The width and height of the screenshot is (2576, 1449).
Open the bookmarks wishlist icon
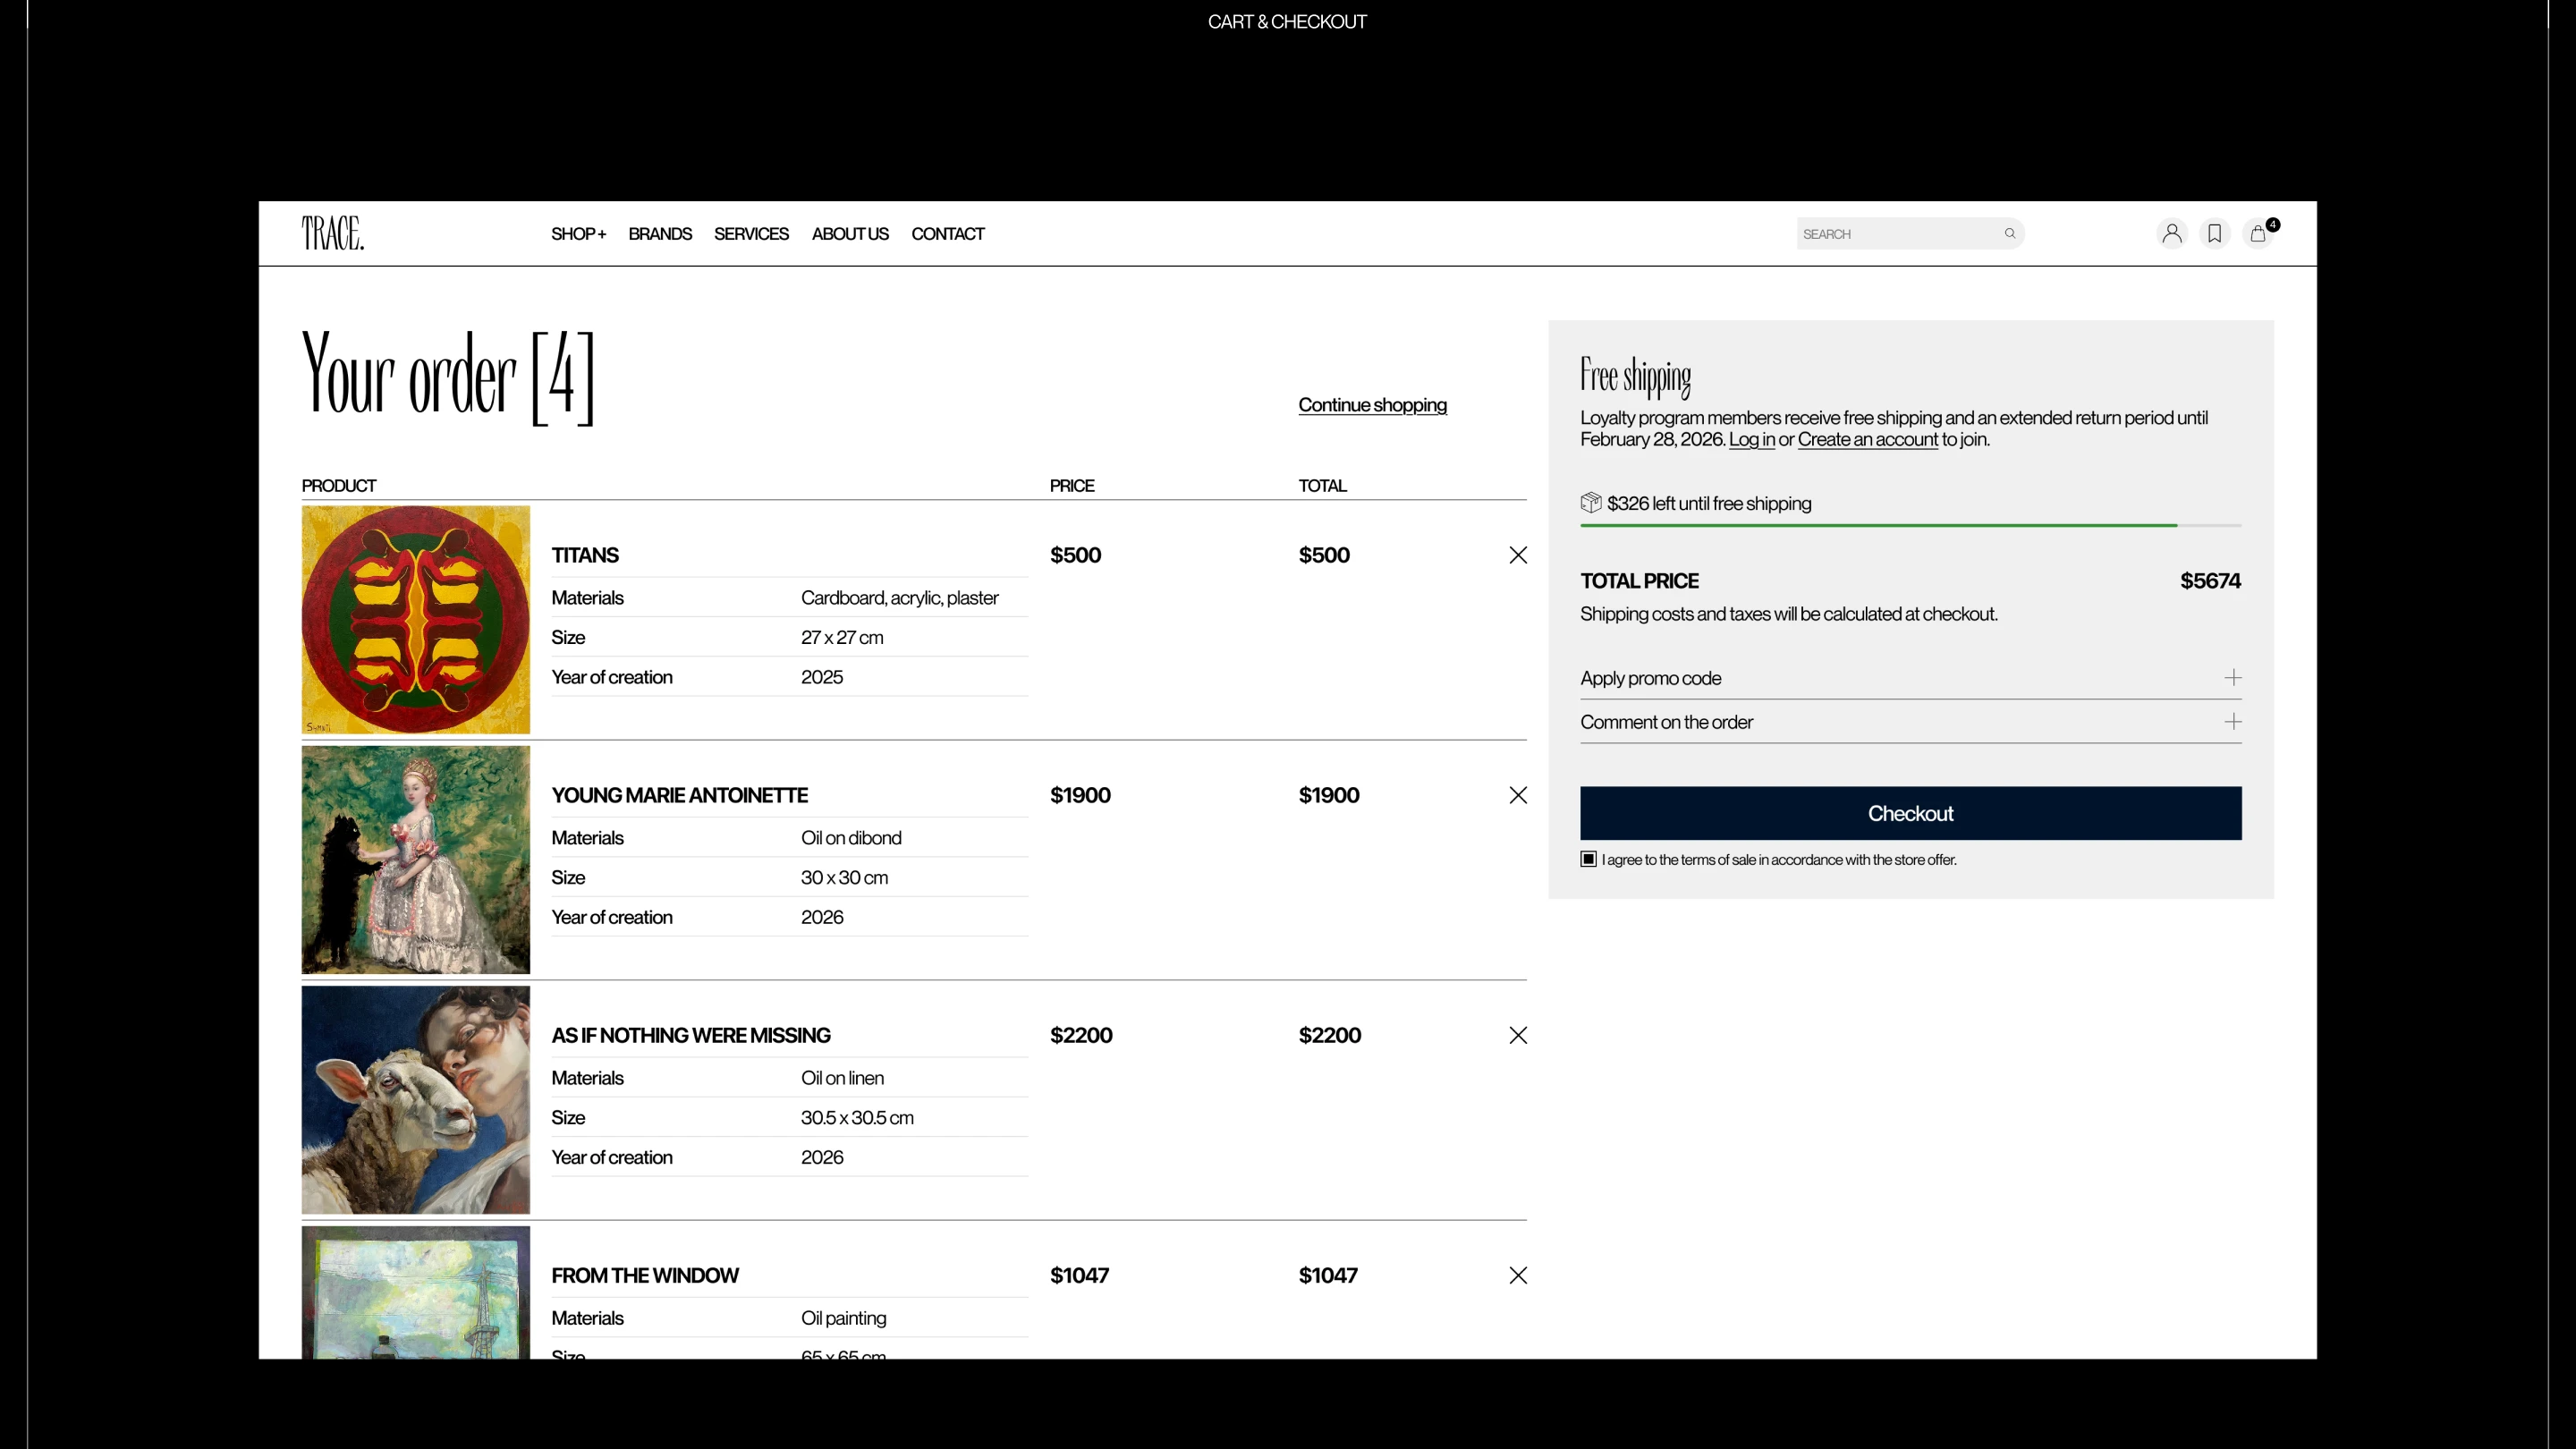click(x=2214, y=233)
